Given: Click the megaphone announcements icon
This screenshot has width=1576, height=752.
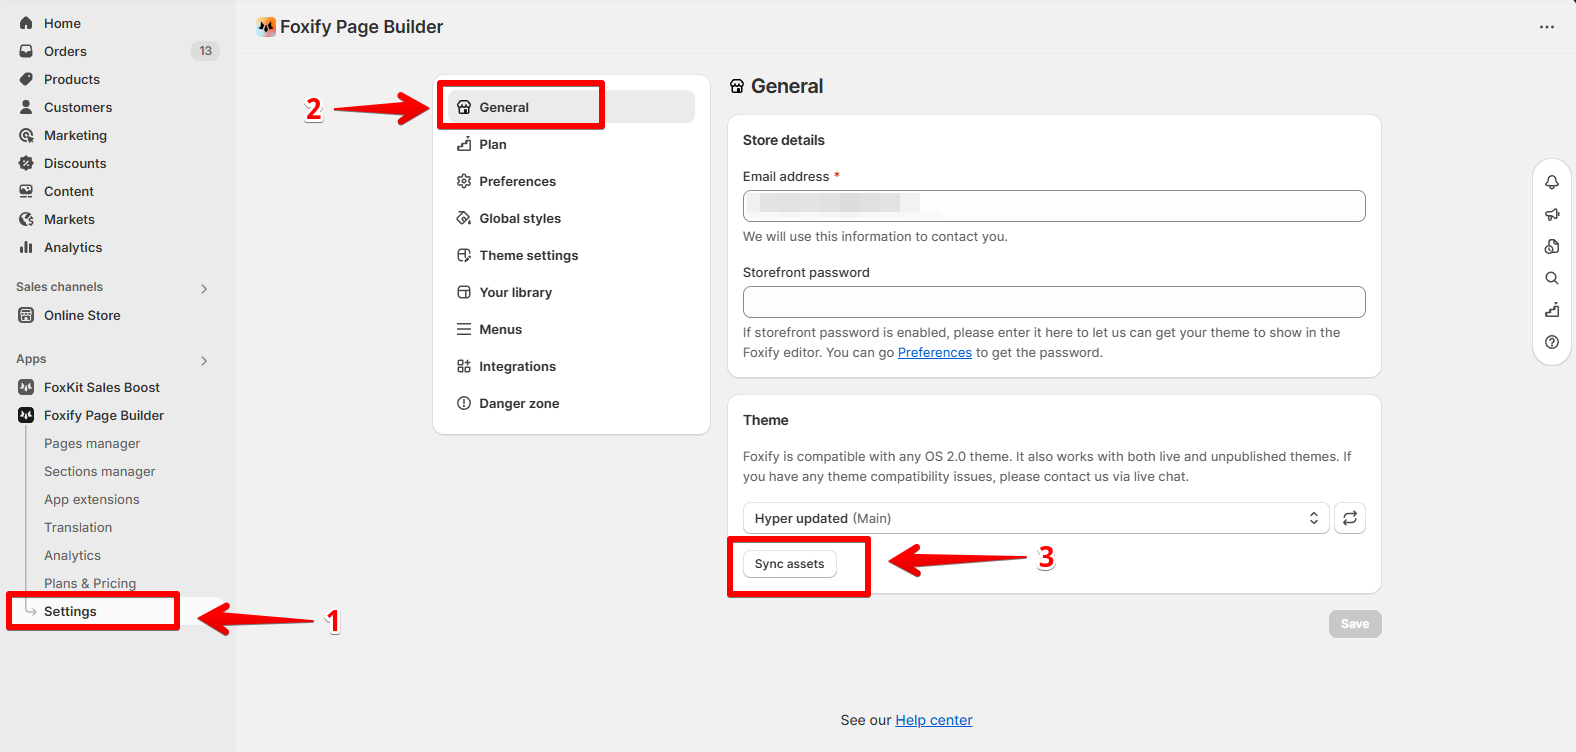Looking at the screenshot, I should (x=1552, y=214).
